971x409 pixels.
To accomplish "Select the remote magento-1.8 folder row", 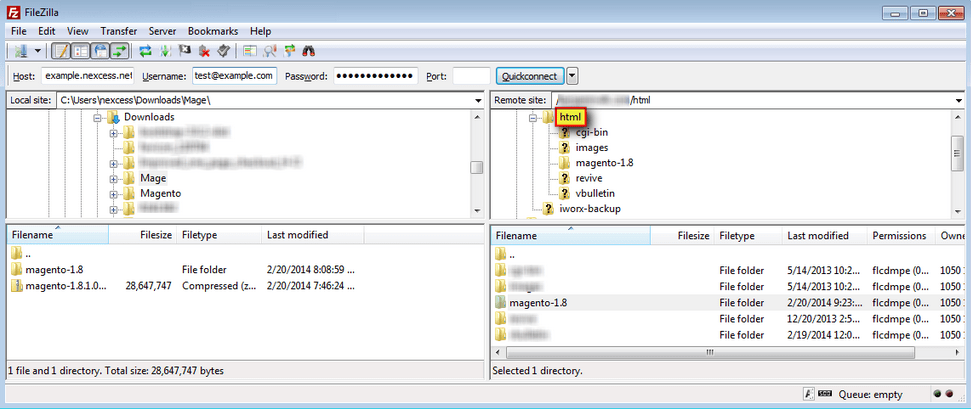I will coord(728,303).
